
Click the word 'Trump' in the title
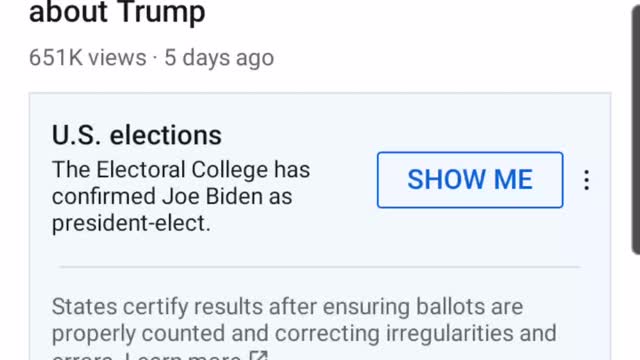coord(162,12)
